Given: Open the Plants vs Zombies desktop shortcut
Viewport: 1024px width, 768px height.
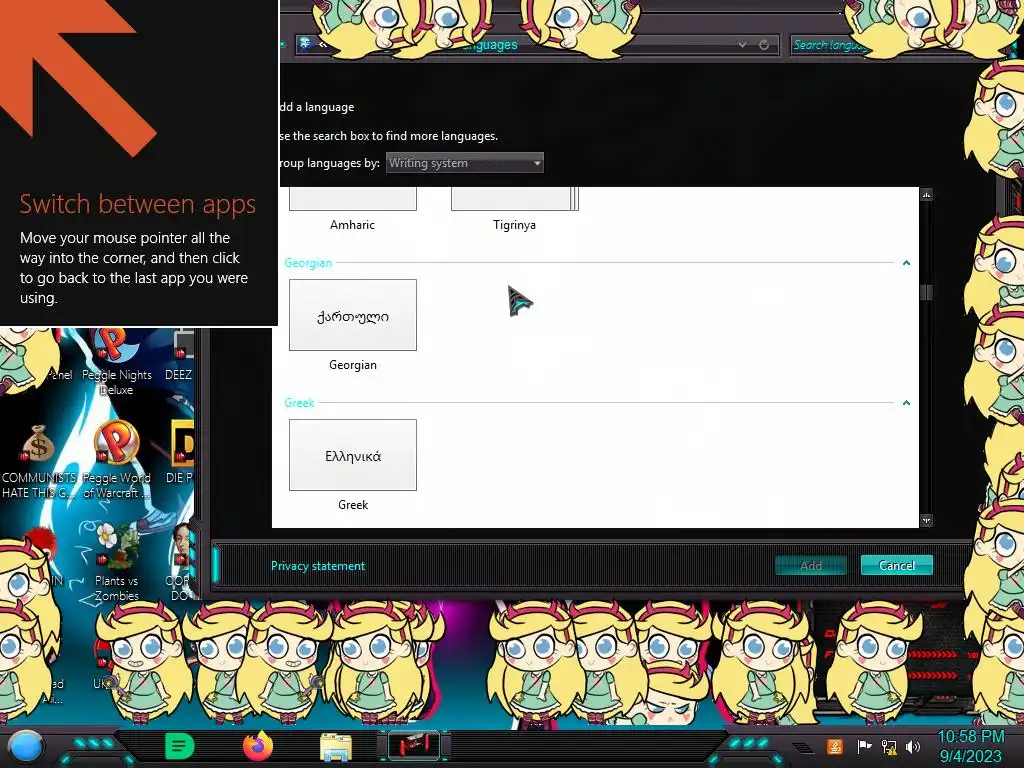Looking at the screenshot, I should click(116, 561).
